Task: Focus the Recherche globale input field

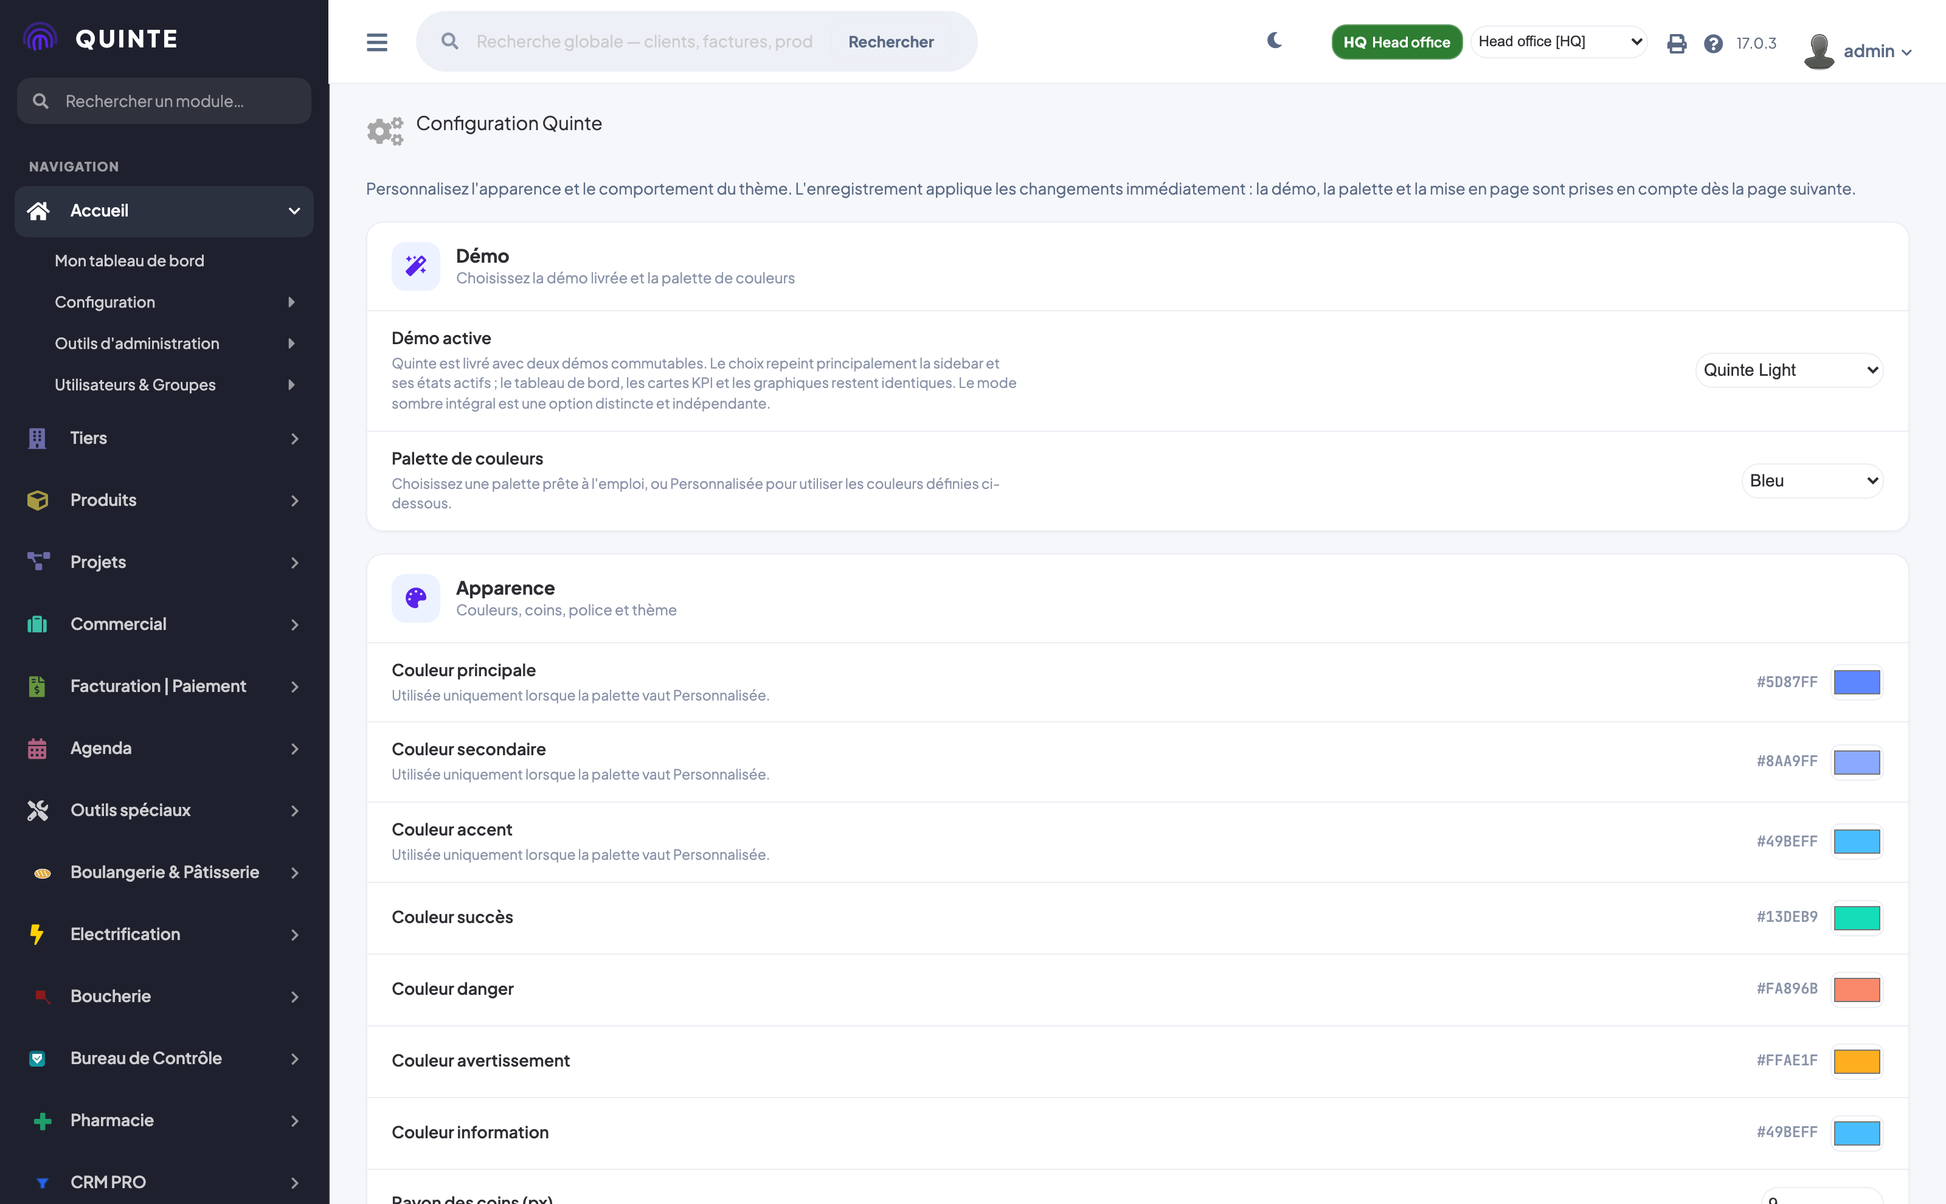Action: point(645,41)
